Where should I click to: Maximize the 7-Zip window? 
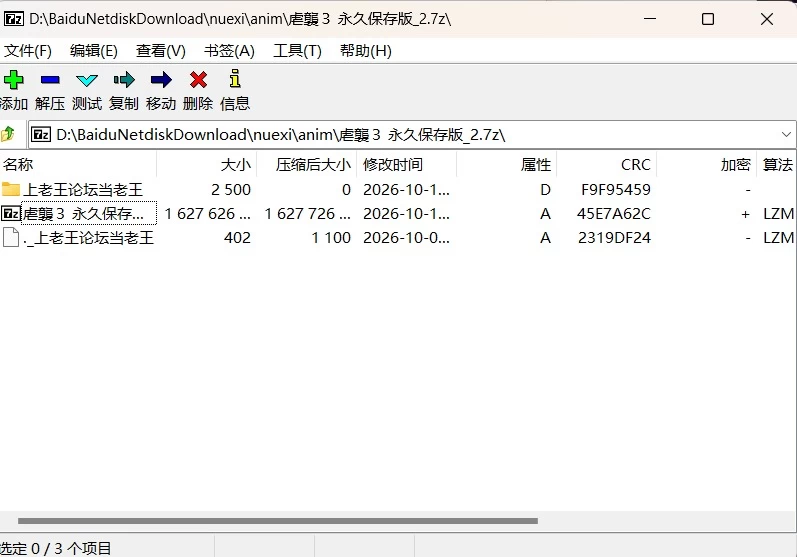tap(708, 19)
